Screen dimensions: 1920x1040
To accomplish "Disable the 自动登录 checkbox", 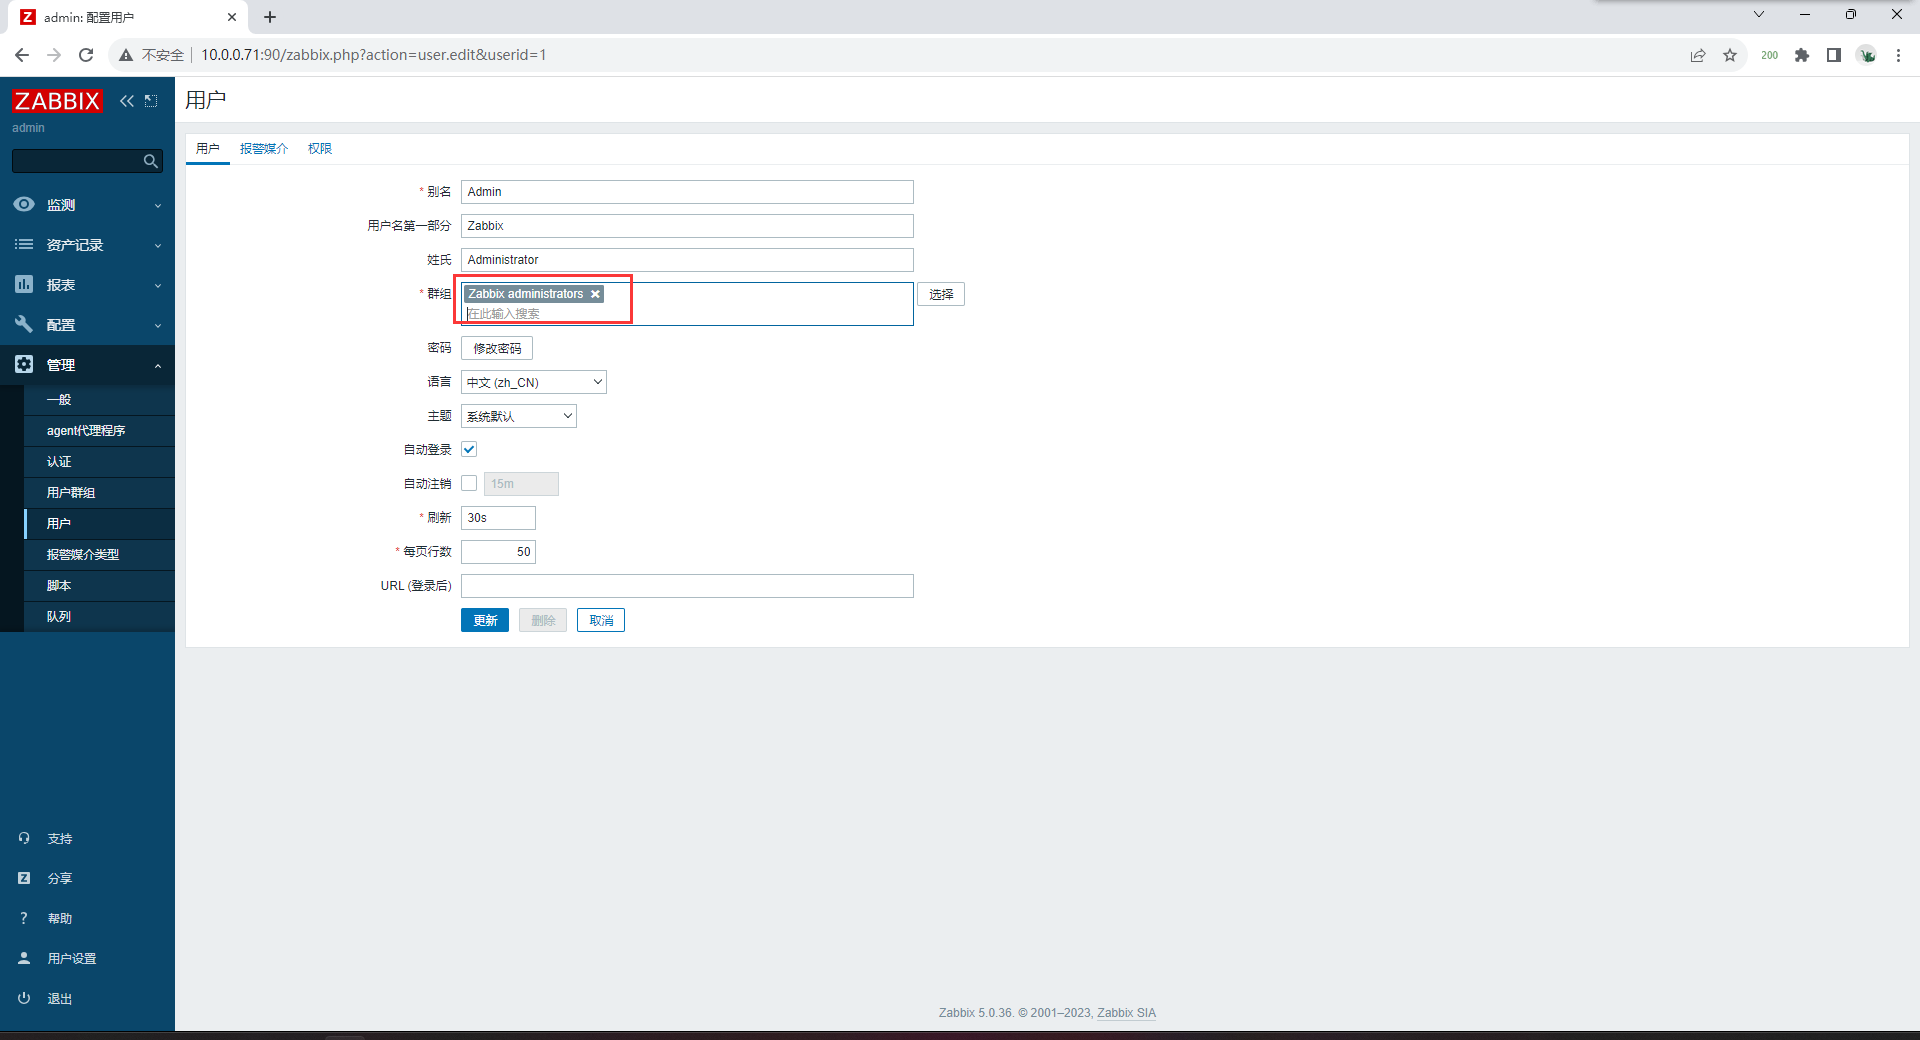I will 469,450.
